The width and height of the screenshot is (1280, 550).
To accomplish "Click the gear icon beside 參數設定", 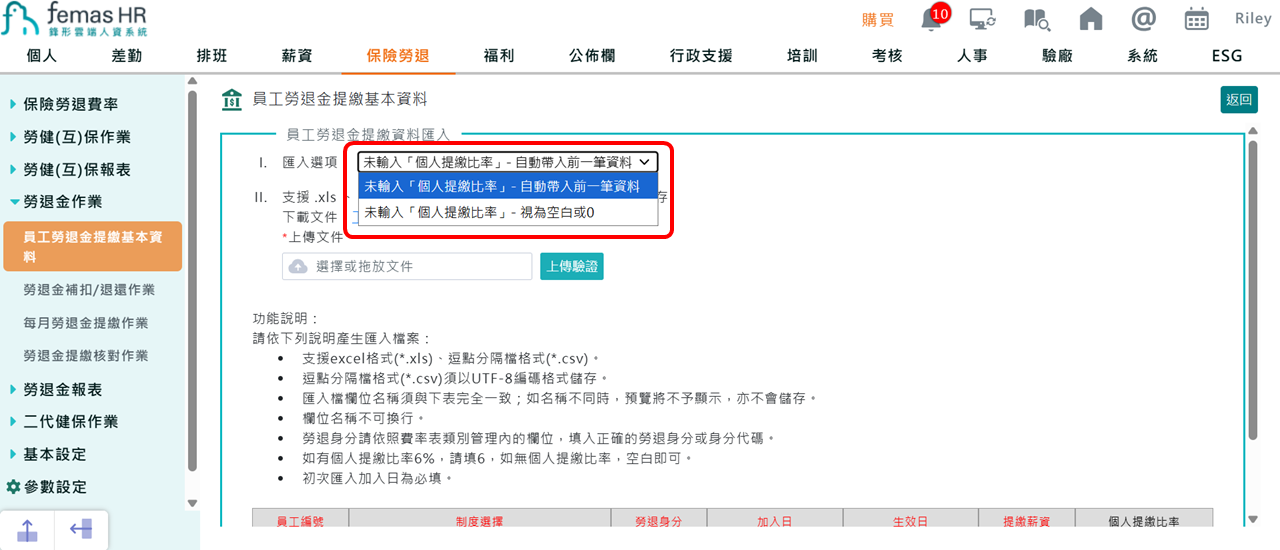I will (13, 487).
